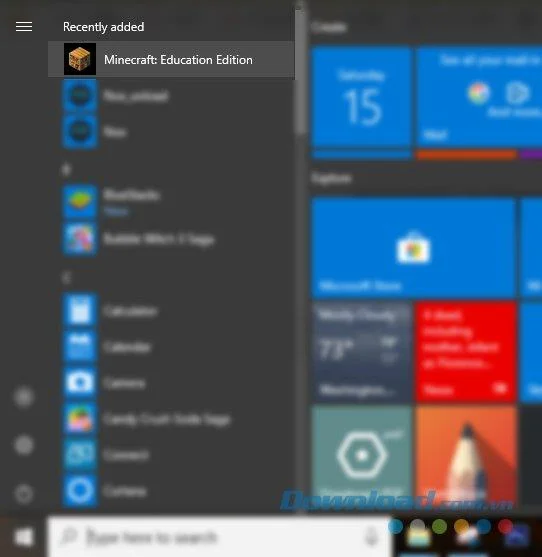Screen dimensions: 542x557
Task: Open Minecraft: Education Edition from Recently added
Action: click(x=171, y=59)
